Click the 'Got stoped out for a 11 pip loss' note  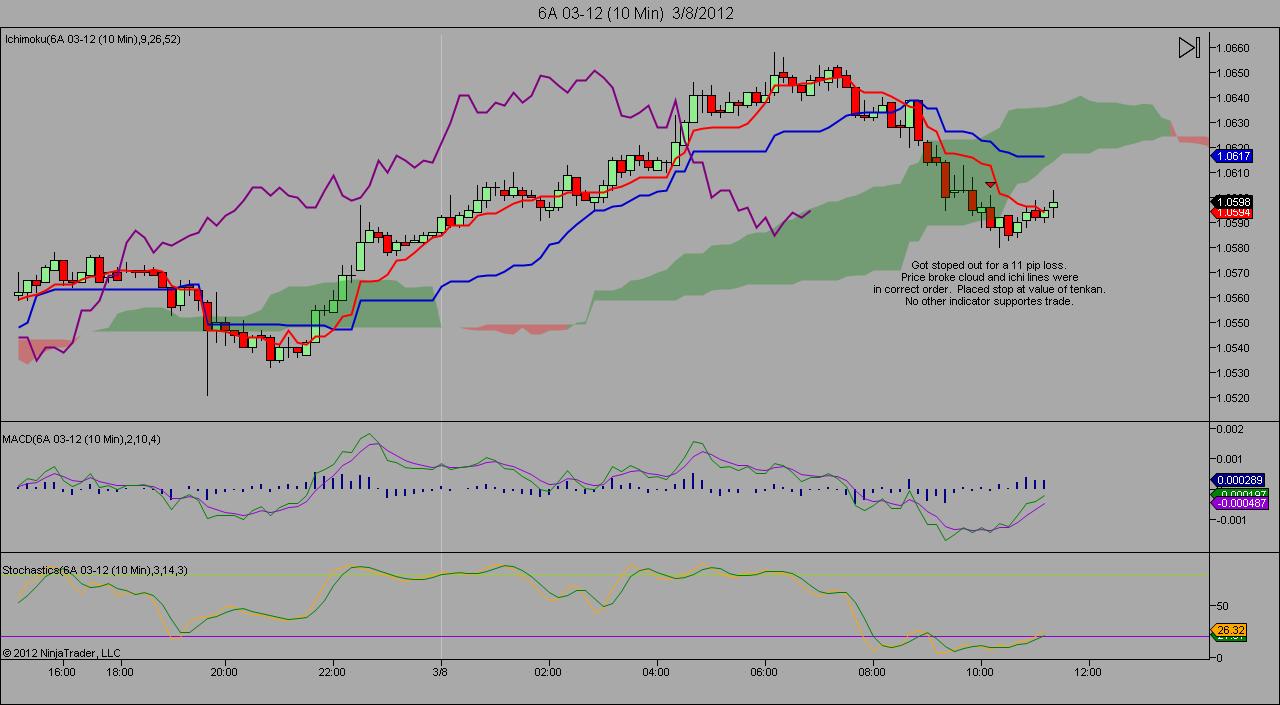click(x=989, y=265)
